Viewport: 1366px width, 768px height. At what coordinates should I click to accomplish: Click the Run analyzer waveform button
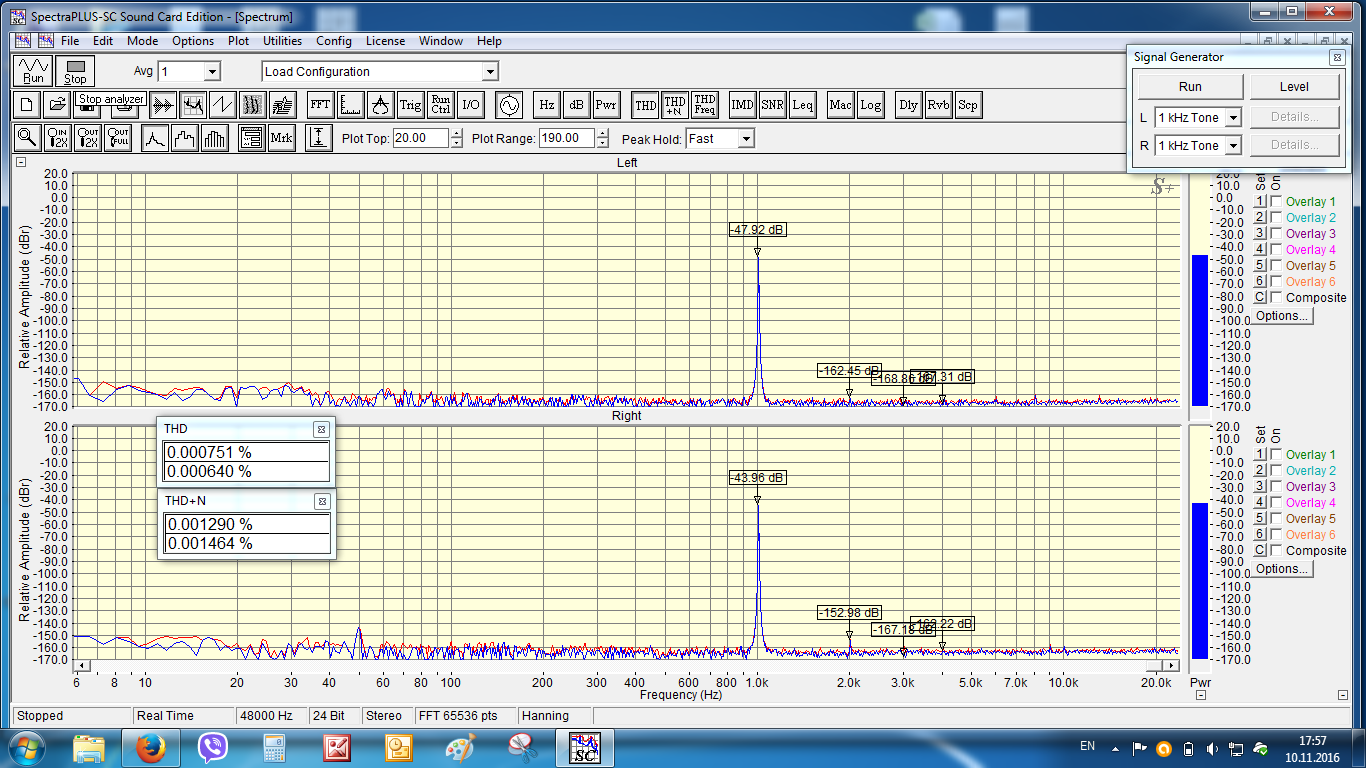34,71
